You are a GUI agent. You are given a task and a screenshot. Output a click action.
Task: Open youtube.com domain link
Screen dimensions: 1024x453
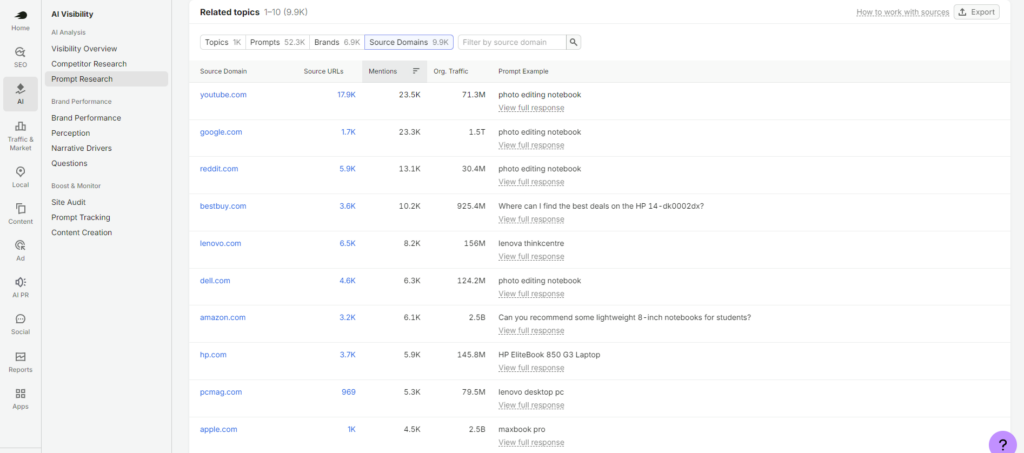[223, 95]
